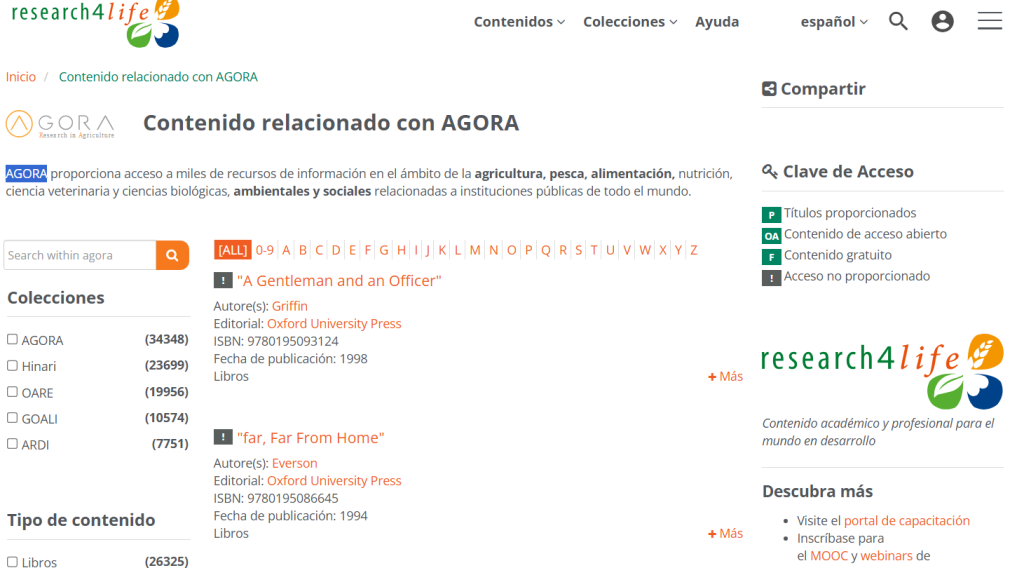
Task: Click author link Griffin
Action: coord(289,306)
